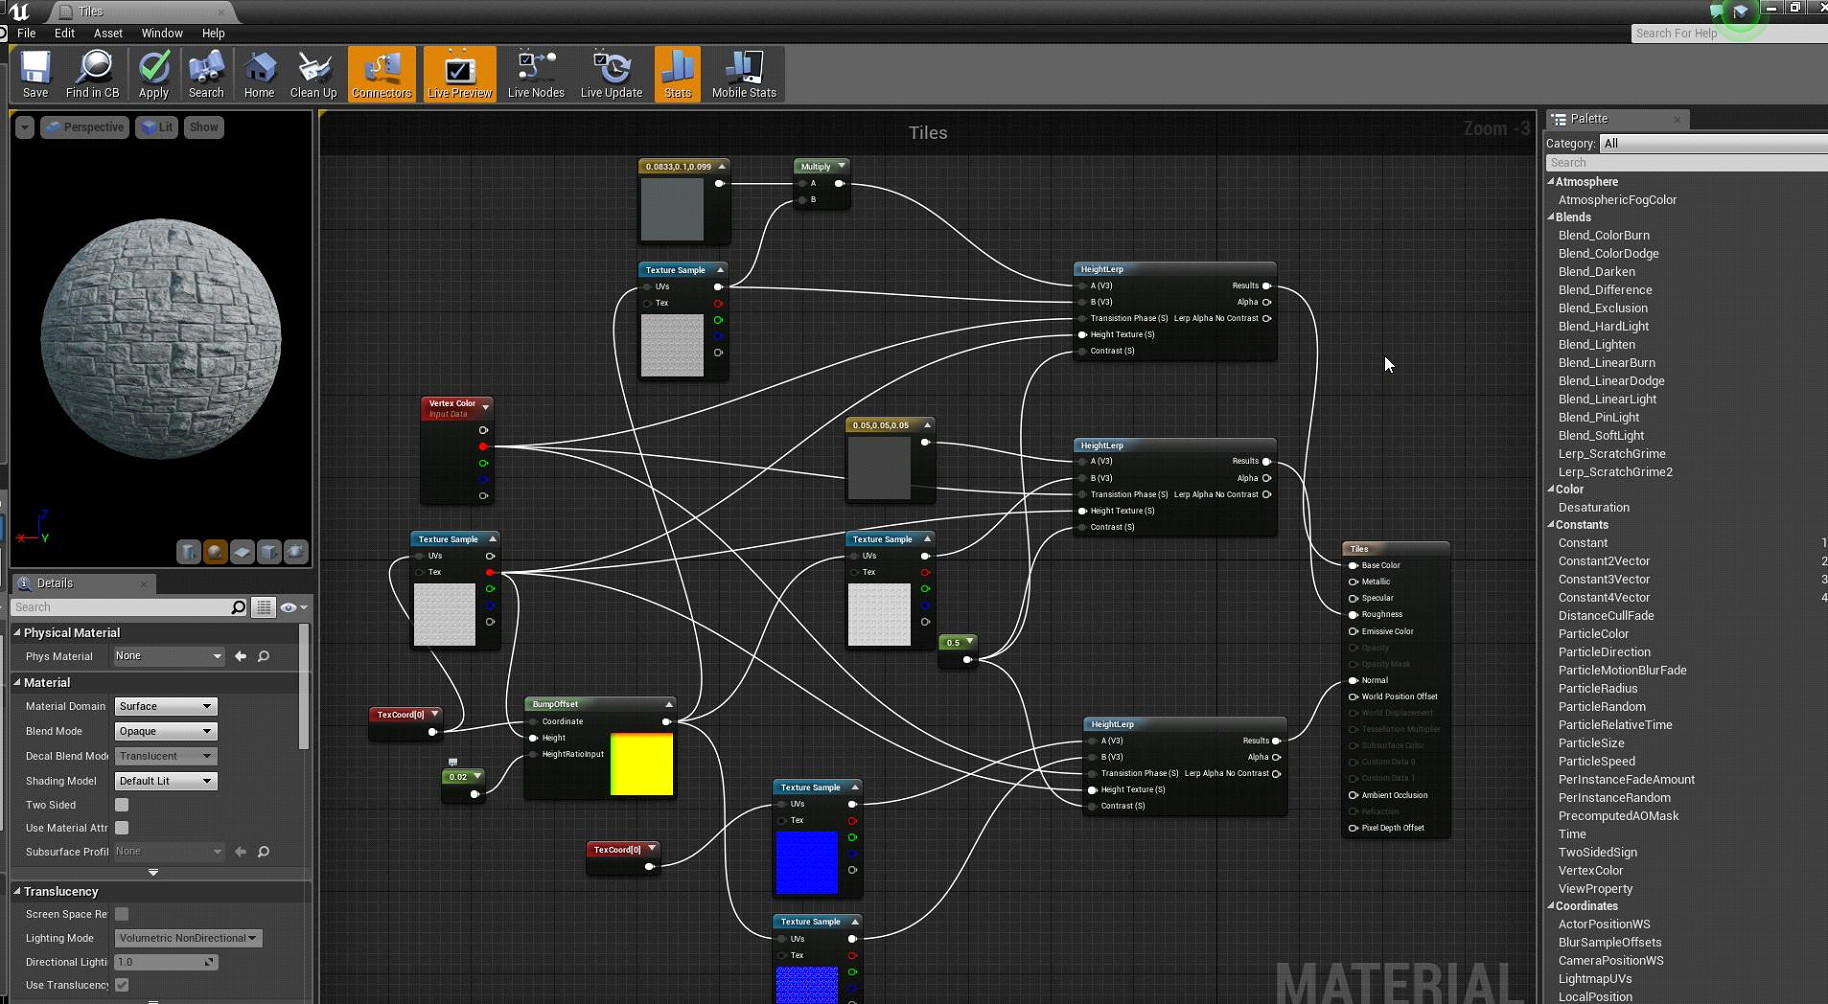
Task: Open the Asset menu
Action: click(x=108, y=33)
